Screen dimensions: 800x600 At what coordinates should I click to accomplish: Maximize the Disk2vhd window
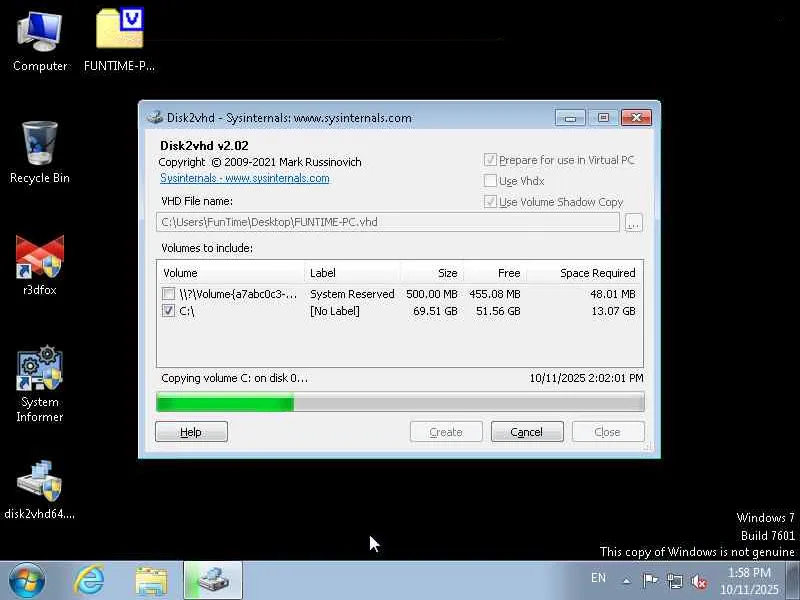603,118
